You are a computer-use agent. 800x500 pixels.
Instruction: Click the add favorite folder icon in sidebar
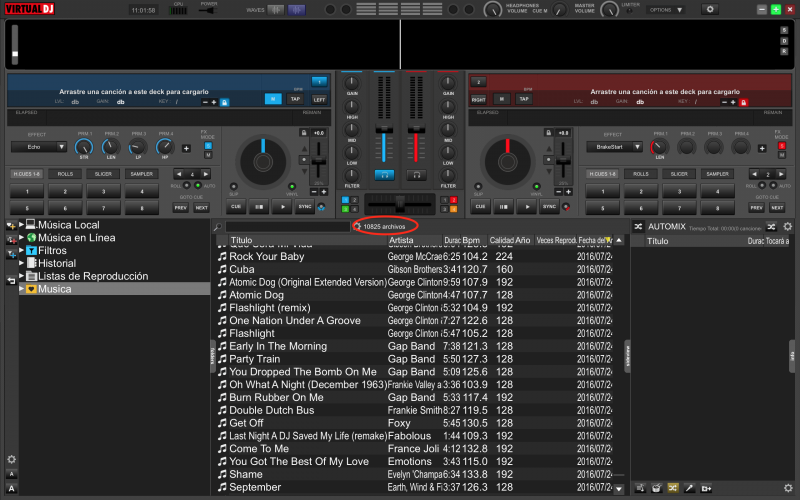click(x=11, y=225)
